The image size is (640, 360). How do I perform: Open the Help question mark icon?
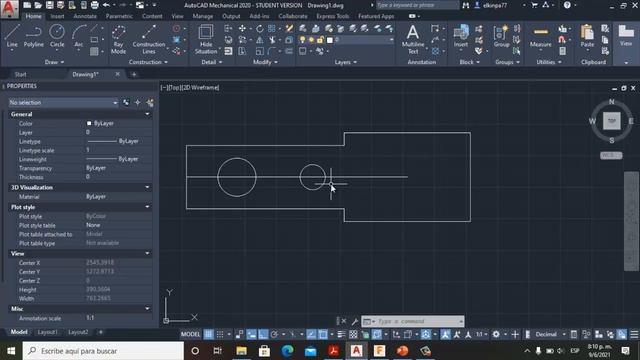pos(567,5)
